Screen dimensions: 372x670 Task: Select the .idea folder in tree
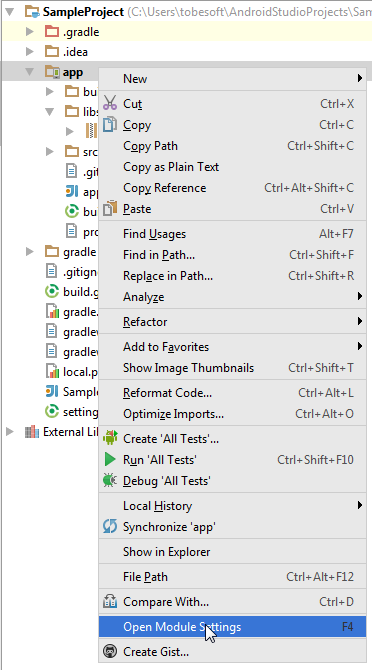click(75, 52)
